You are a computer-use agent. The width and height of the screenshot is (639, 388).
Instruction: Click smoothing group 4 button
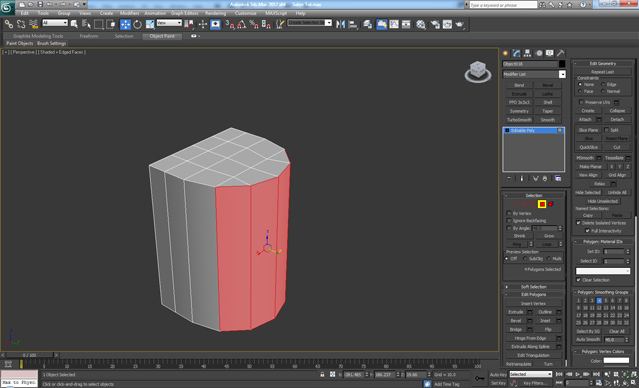(599, 300)
